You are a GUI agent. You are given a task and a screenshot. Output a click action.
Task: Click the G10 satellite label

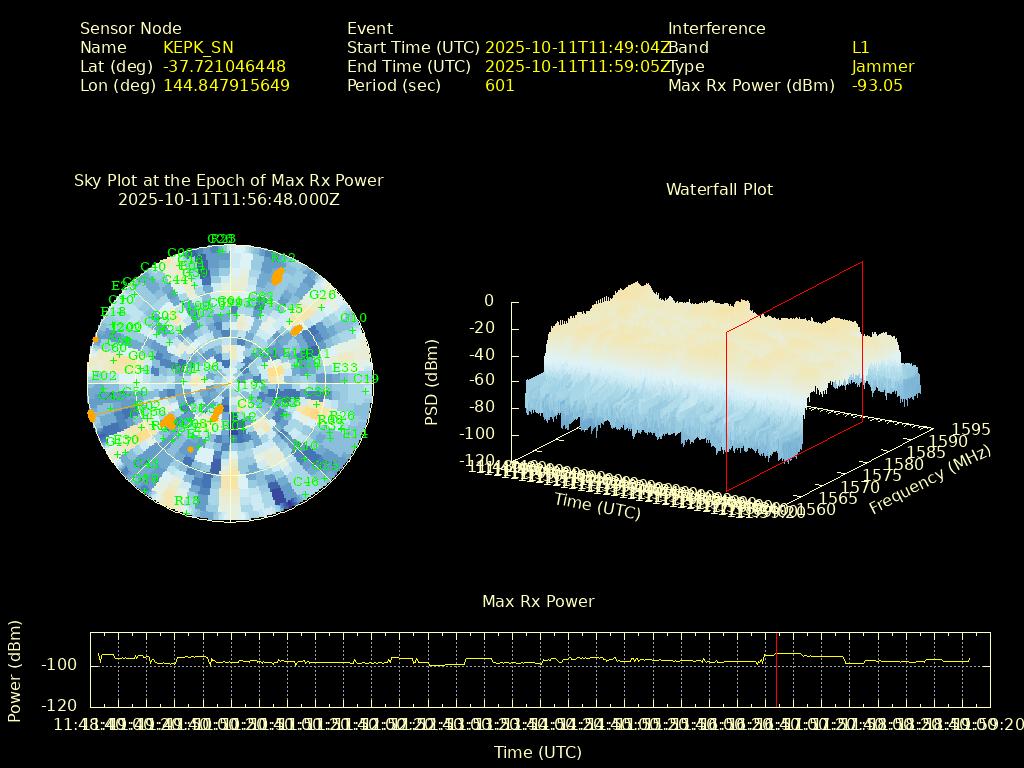[x=353, y=318]
